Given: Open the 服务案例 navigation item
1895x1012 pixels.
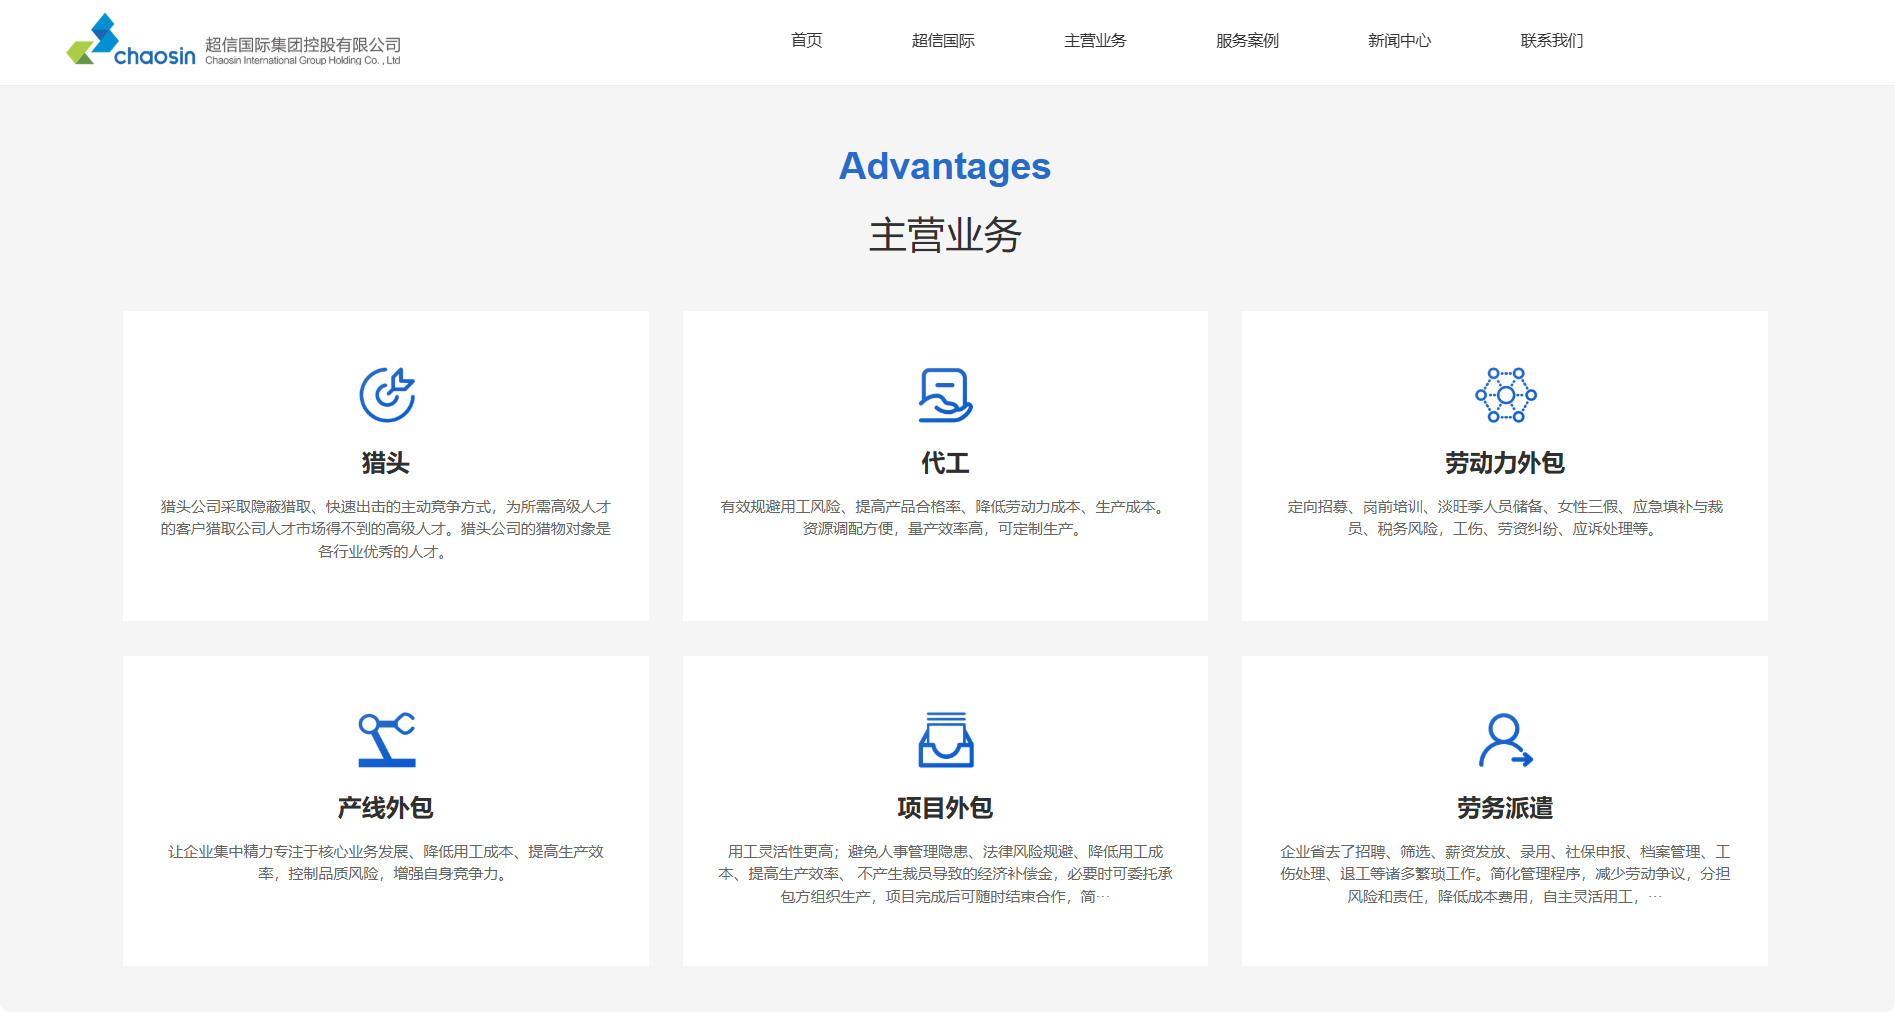Looking at the screenshot, I should (1248, 40).
